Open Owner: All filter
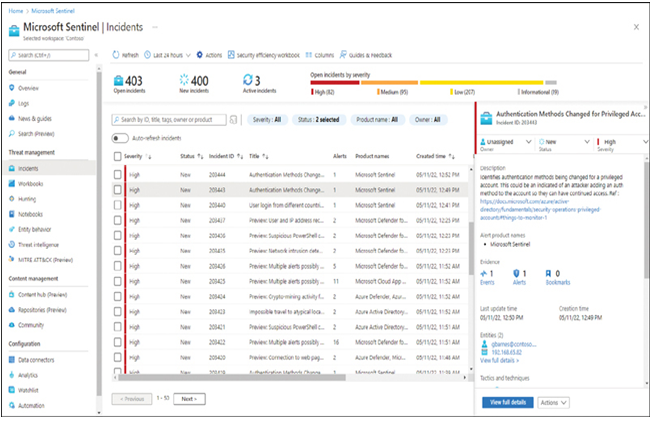 click(428, 120)
